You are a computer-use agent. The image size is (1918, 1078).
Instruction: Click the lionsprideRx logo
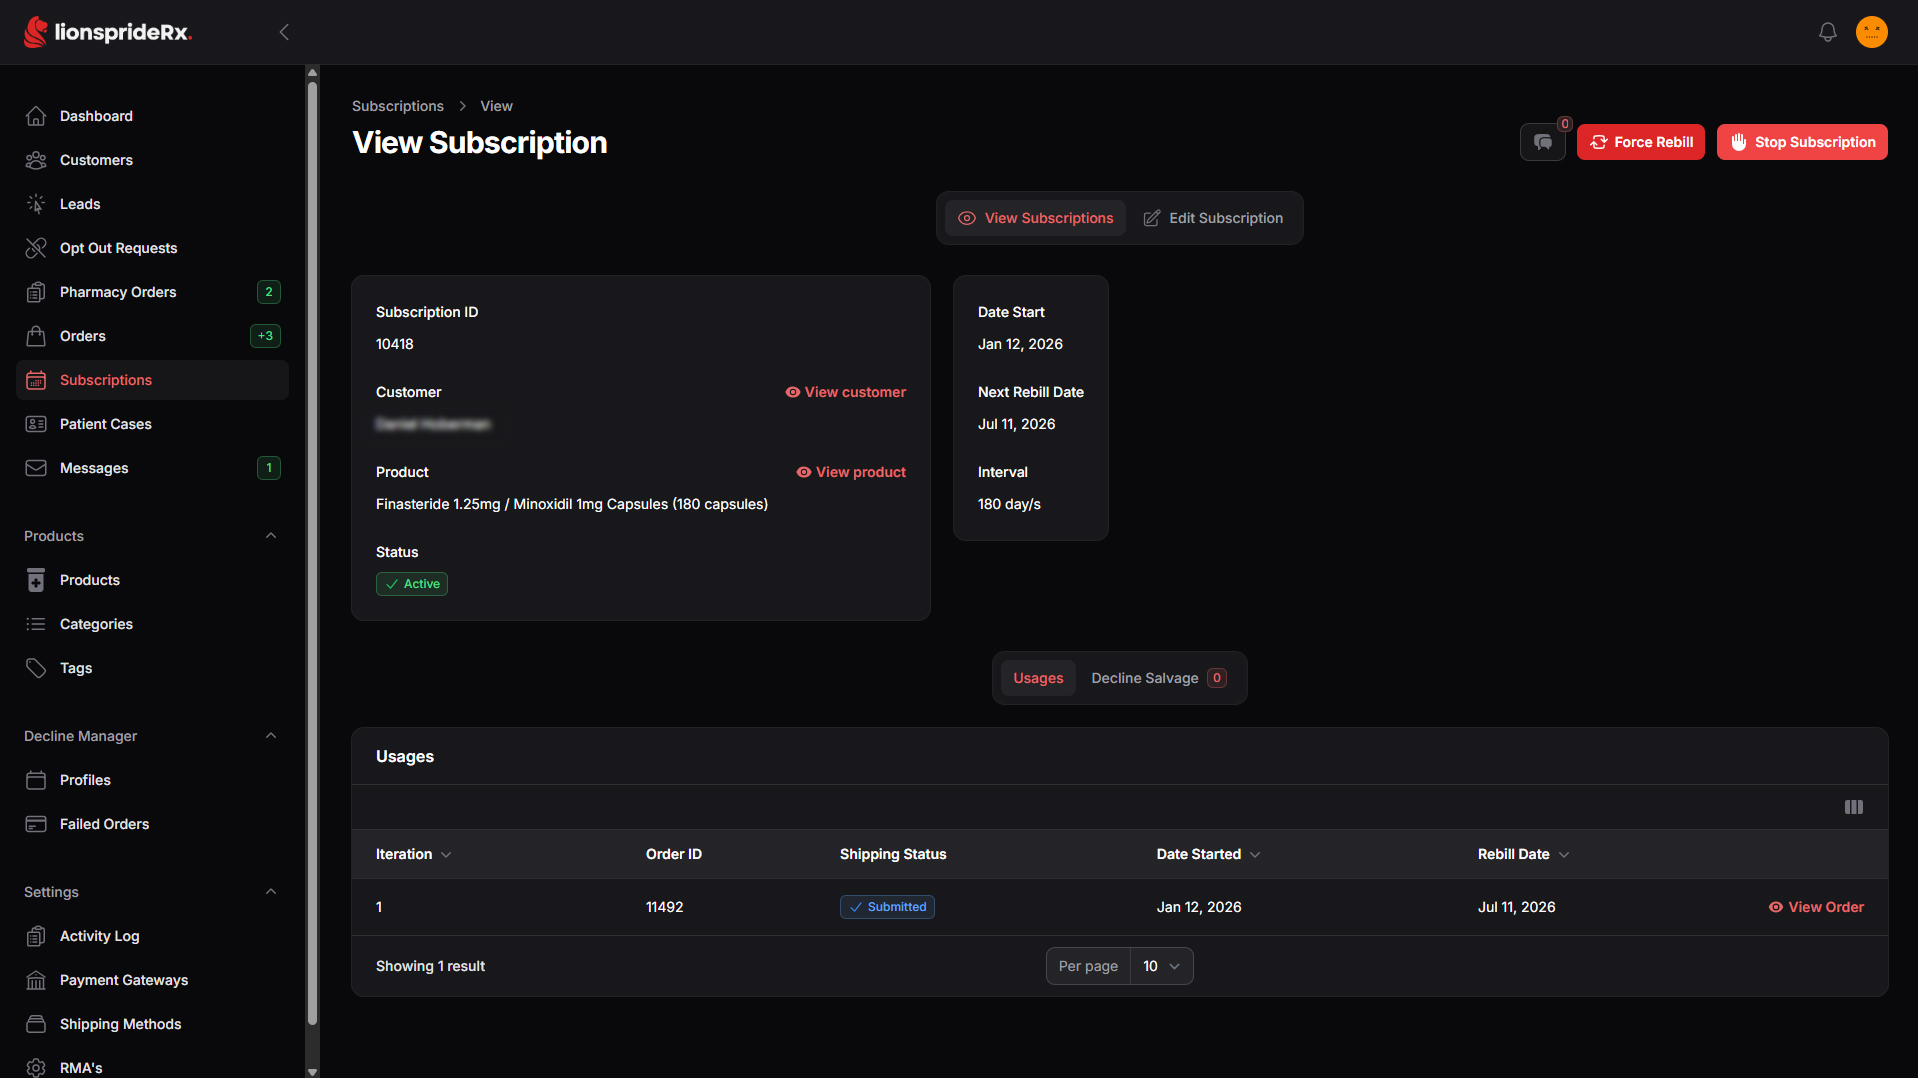[x=107, y=32]
